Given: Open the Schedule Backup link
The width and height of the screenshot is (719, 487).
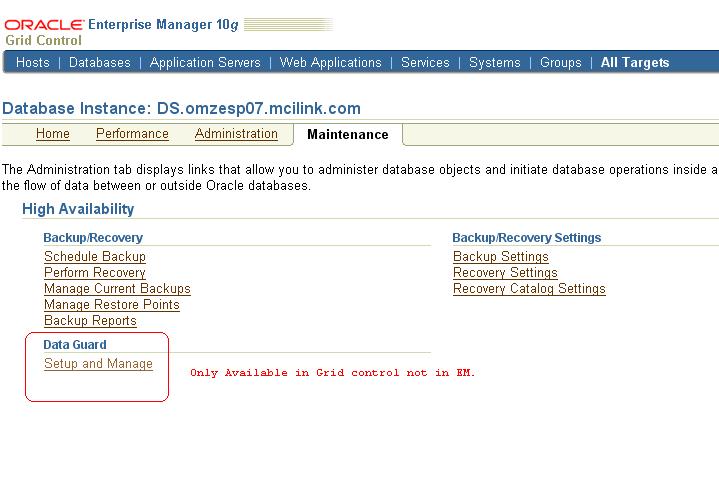Looking at the screenshot, I should coord(95,257).
